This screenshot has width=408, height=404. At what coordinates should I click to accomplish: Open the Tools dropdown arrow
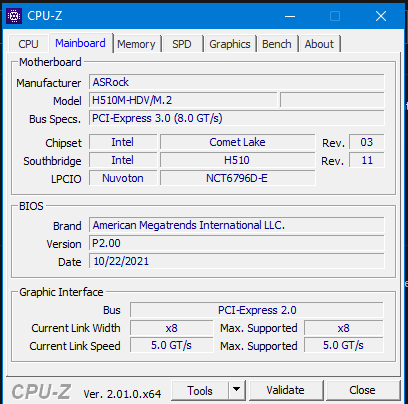237,389
